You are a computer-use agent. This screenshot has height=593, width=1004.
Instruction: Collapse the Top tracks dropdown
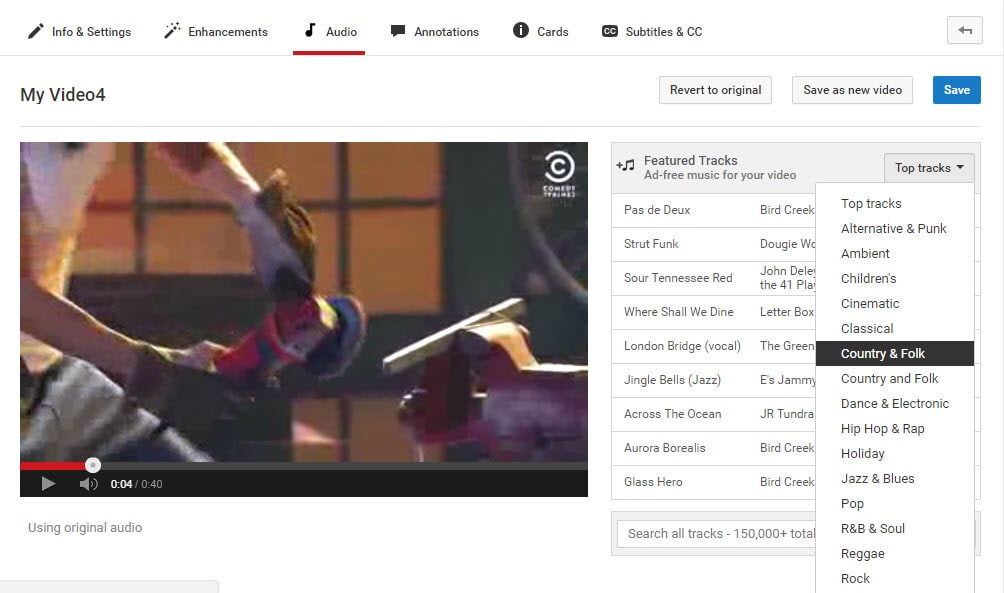[928, 168]
